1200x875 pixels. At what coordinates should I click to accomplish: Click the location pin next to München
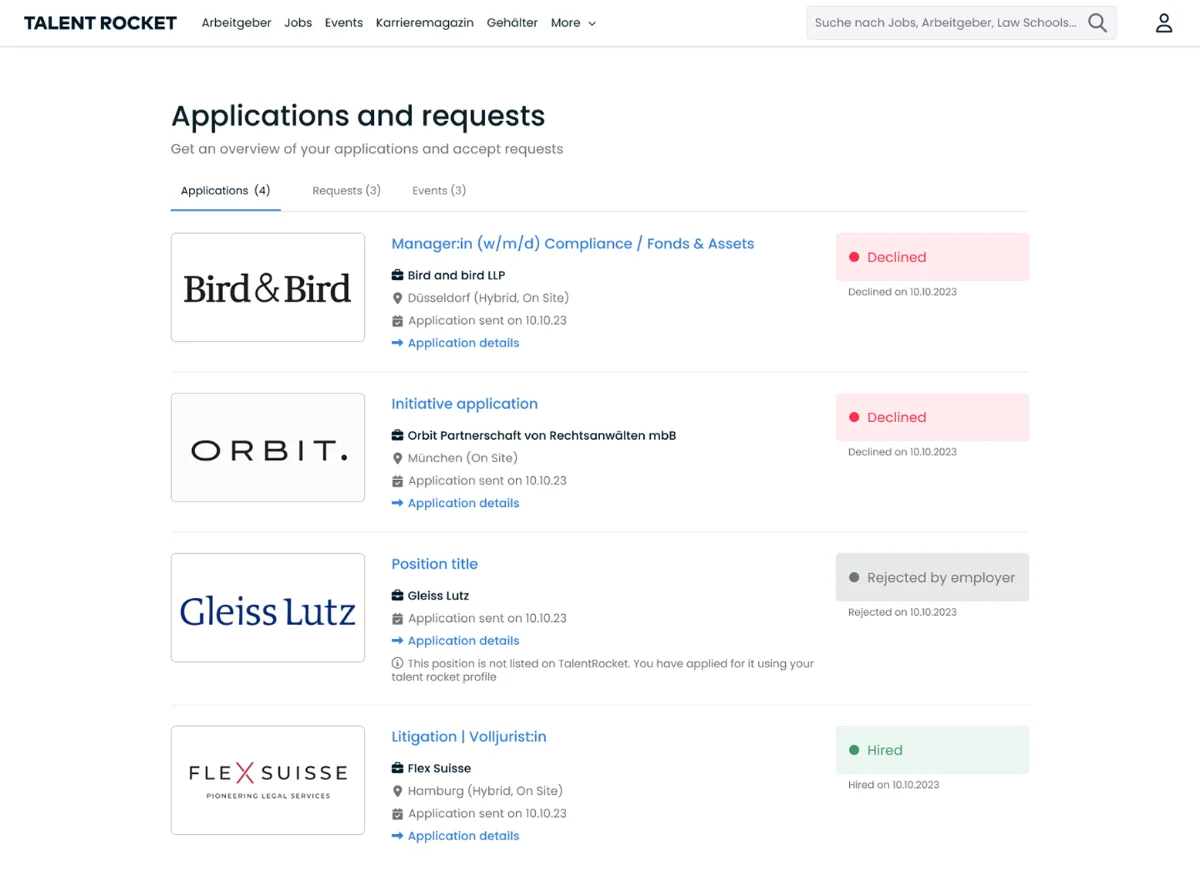[x=397, y=458]
